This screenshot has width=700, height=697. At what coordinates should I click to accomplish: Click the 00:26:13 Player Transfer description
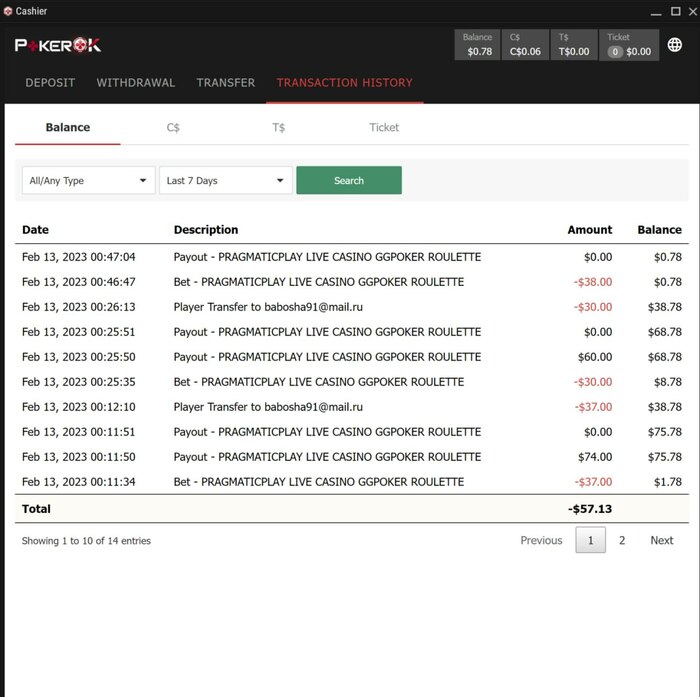(268, 307)
